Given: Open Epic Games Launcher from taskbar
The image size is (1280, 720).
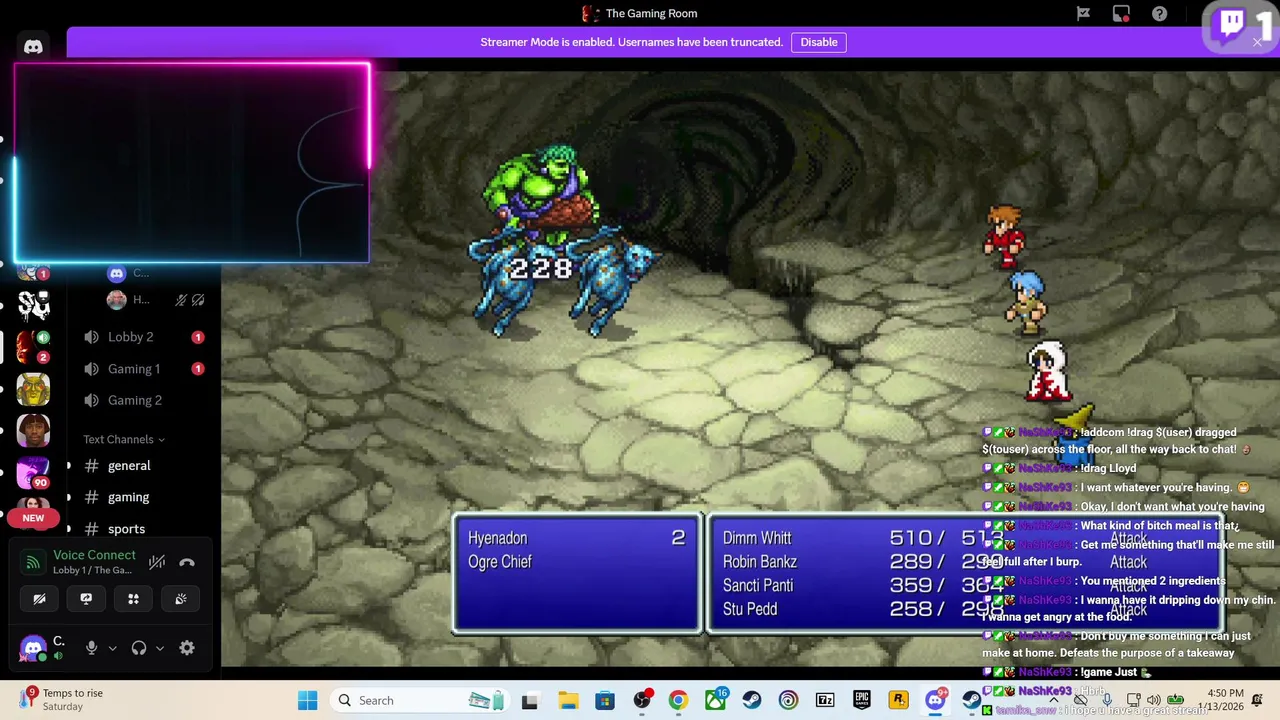Looking at the screenshot, I should pyautogui.click(x=862, y=700).
